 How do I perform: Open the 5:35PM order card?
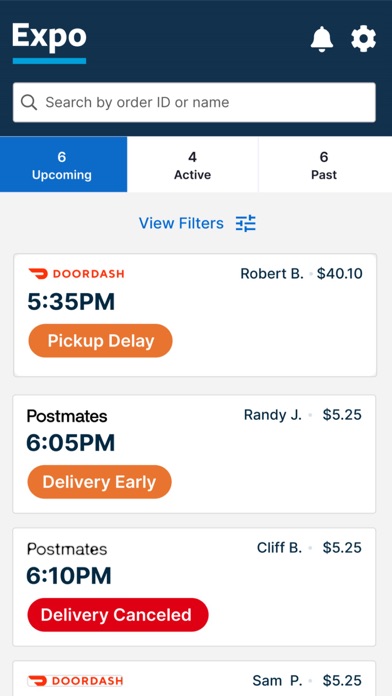195,315
